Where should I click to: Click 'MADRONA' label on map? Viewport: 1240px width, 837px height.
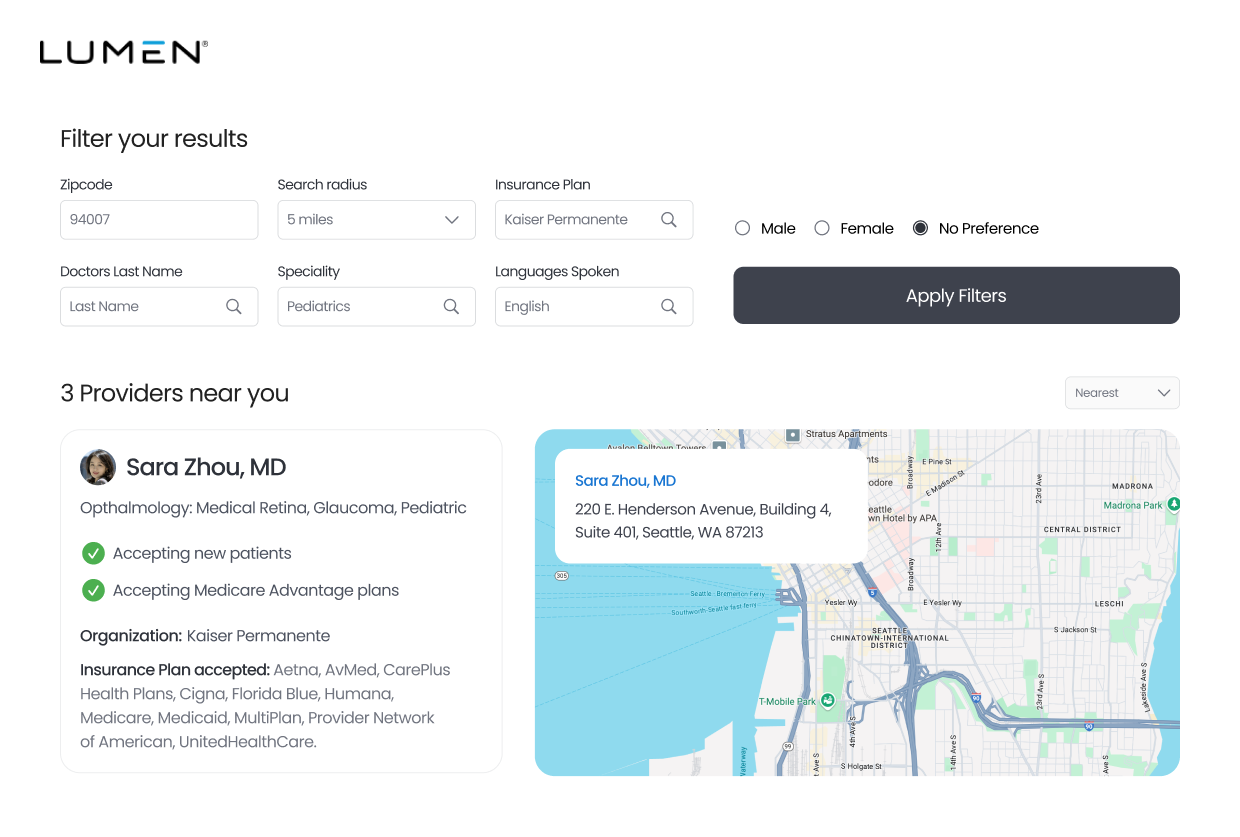click(1132, 486)
